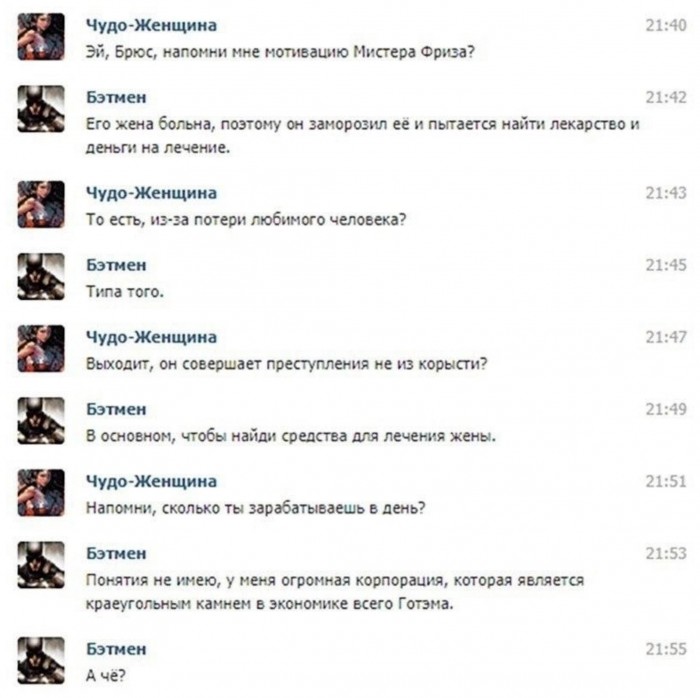Image resolution: width=700 pixels, height=698 pixels.
Task: Open Чудо-Женщина name link at 21:51
Action: pos(151,482)
